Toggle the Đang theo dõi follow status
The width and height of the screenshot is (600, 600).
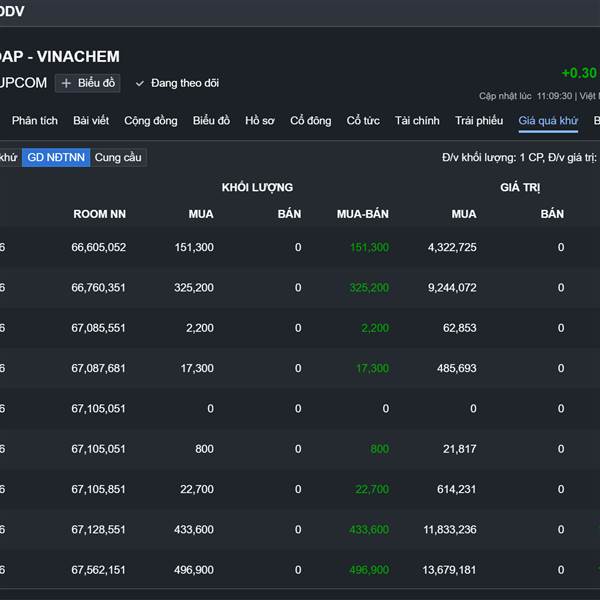(177, 83)
